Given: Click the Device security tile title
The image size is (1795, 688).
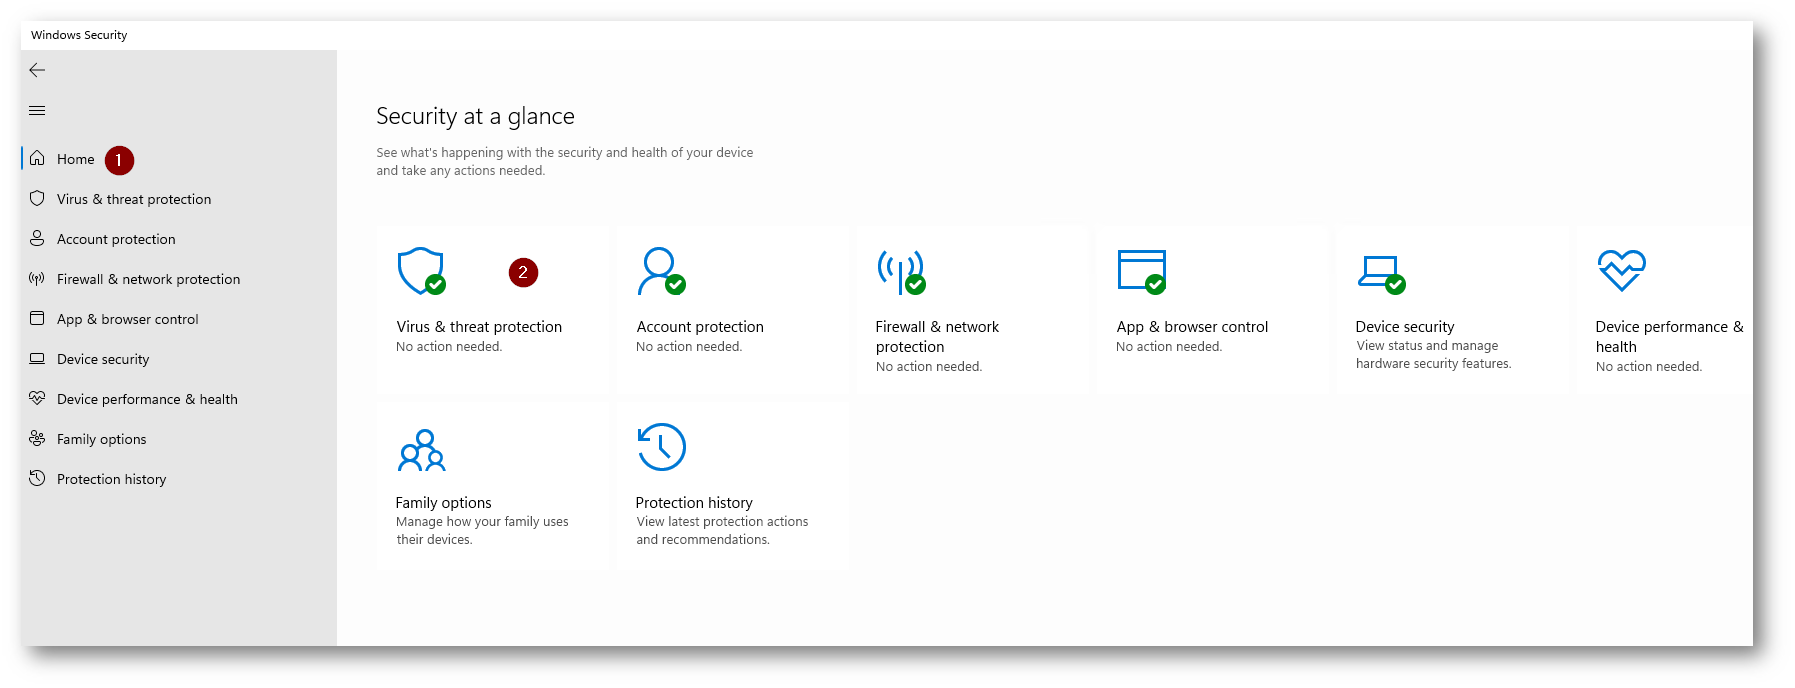Looking at the screenshot, I should coord(1405,327).
